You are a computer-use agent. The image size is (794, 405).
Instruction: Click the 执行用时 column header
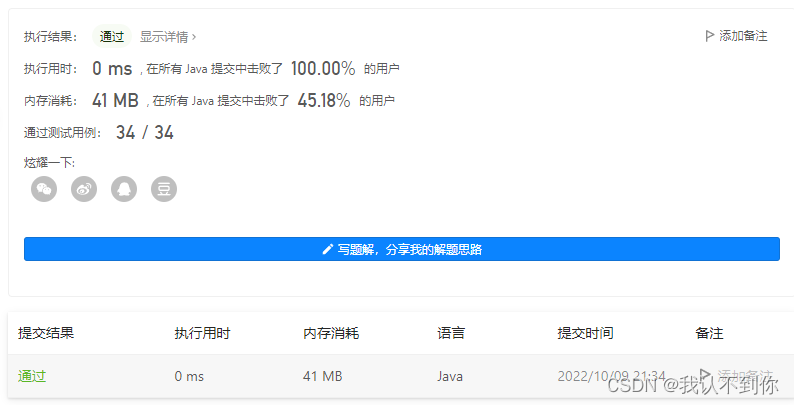203,333
